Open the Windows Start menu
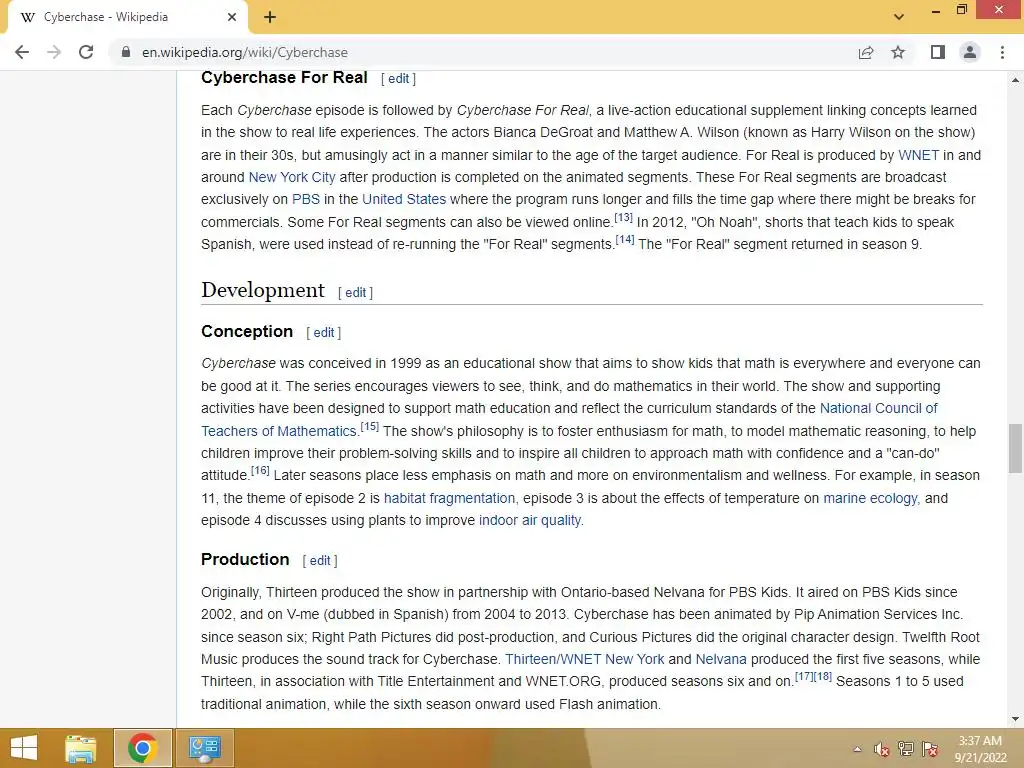Viewport: 1024px width, 768px height. (x=24, y=748)
